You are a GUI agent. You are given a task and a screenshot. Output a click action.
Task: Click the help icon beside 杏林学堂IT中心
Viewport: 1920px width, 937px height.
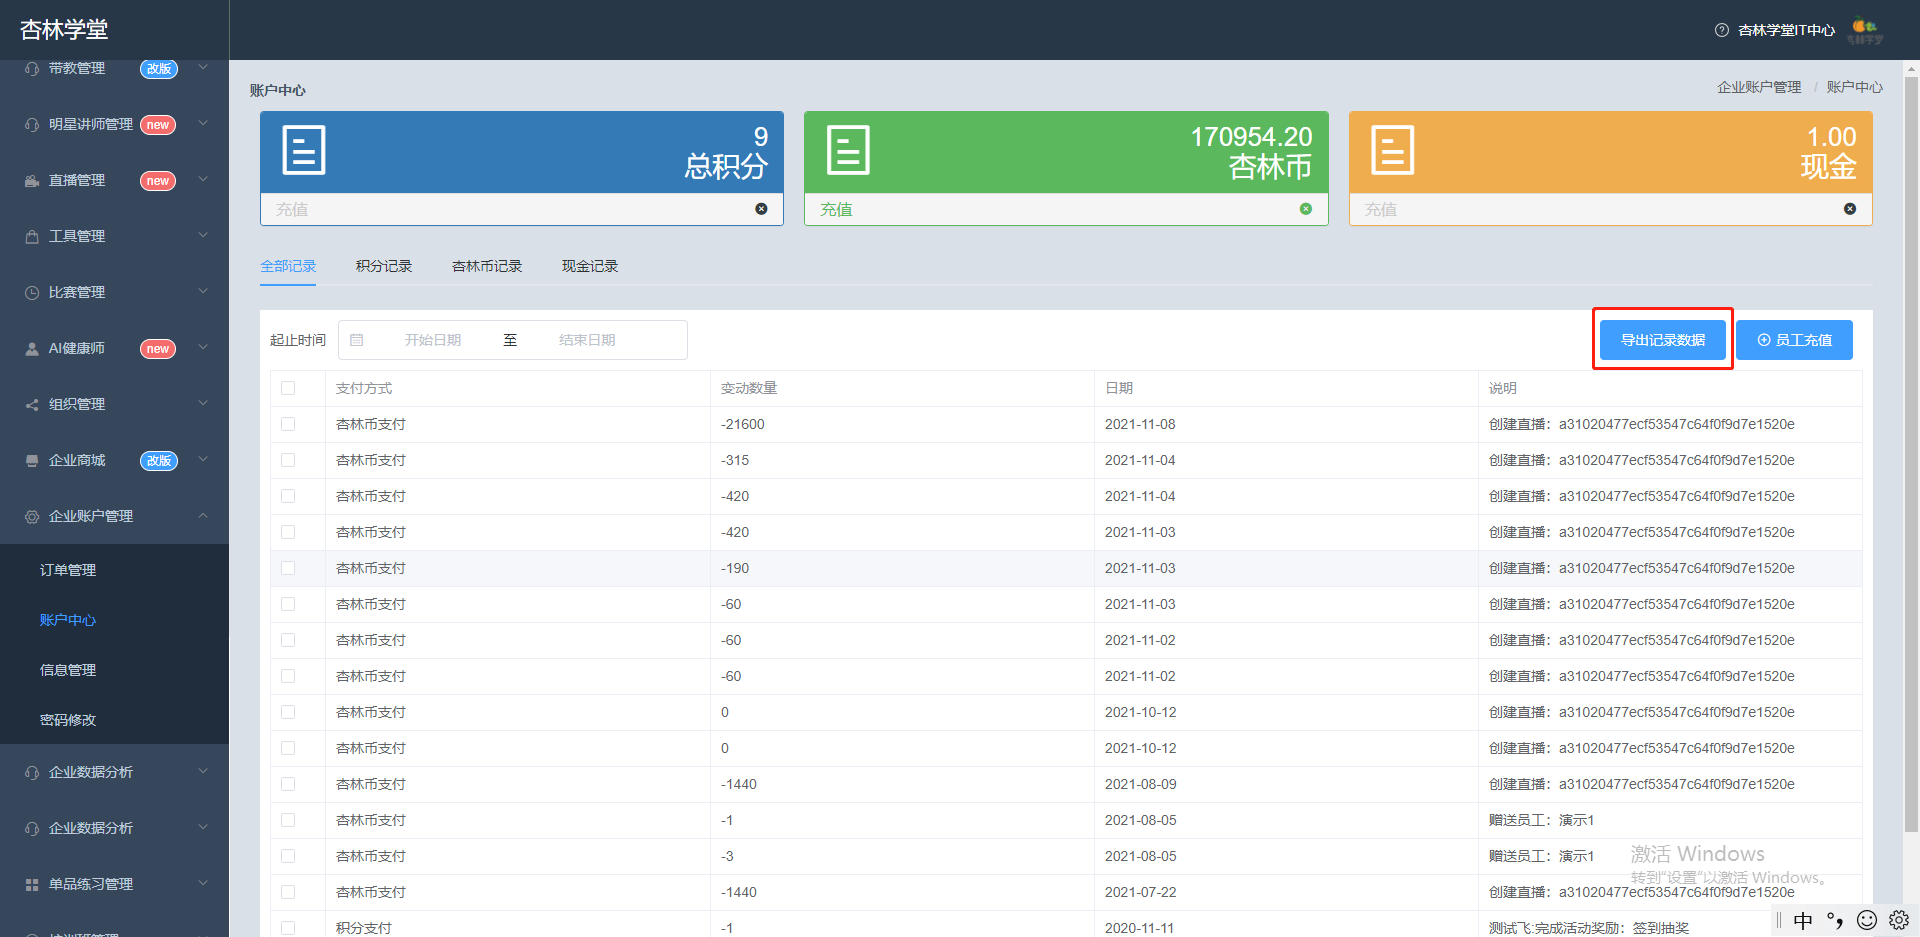[x=1722, y=30]
